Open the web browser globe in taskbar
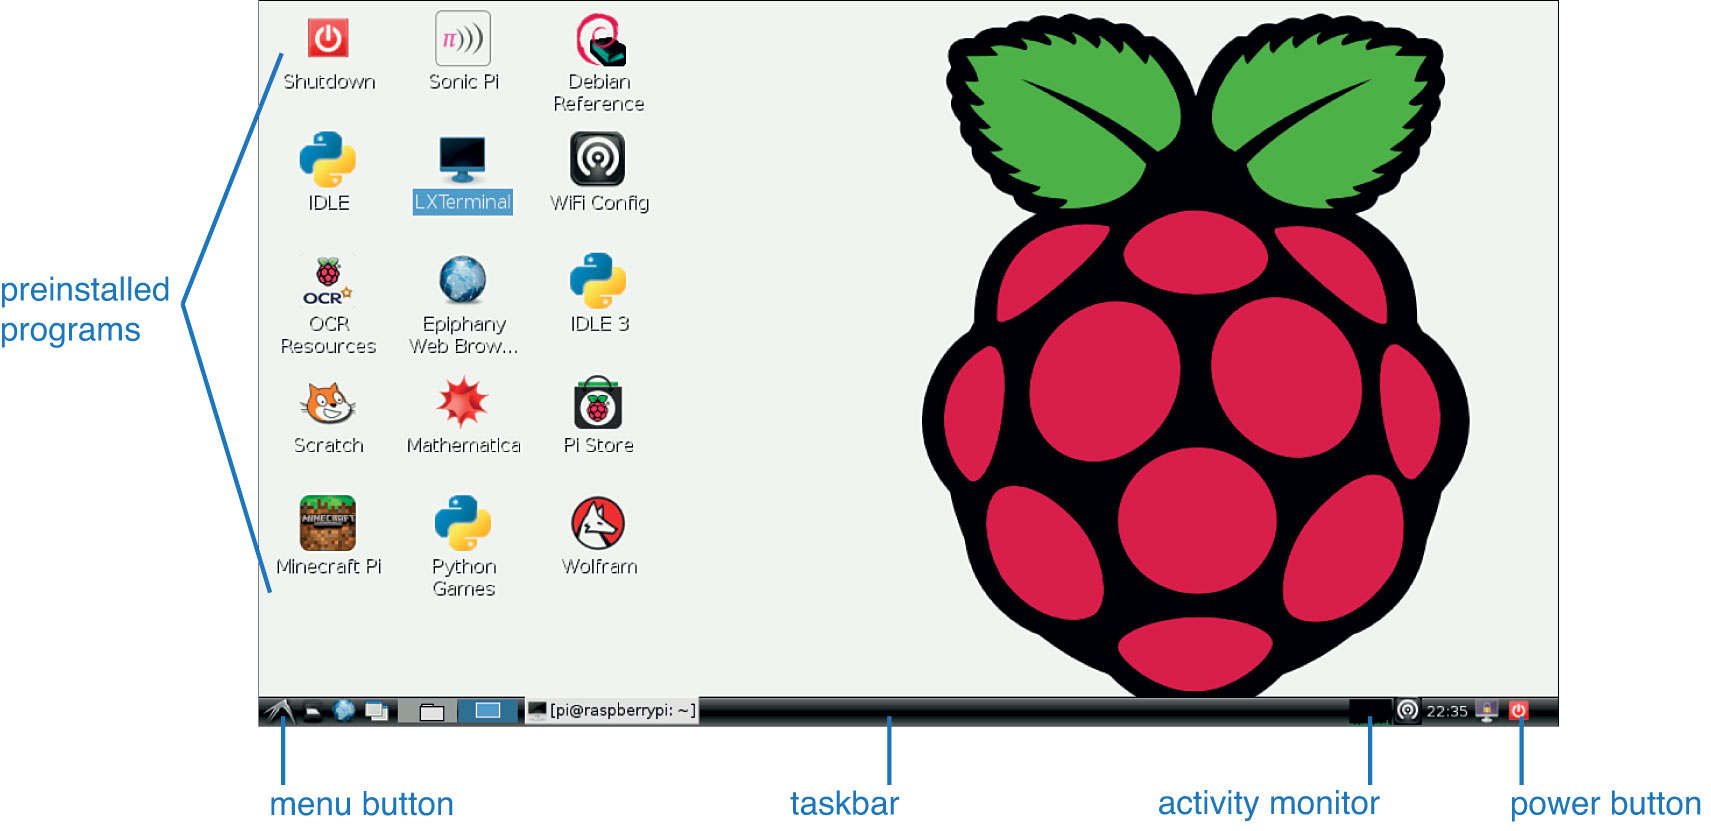This screenshot has width=1711, height=831. coord(344,711)
